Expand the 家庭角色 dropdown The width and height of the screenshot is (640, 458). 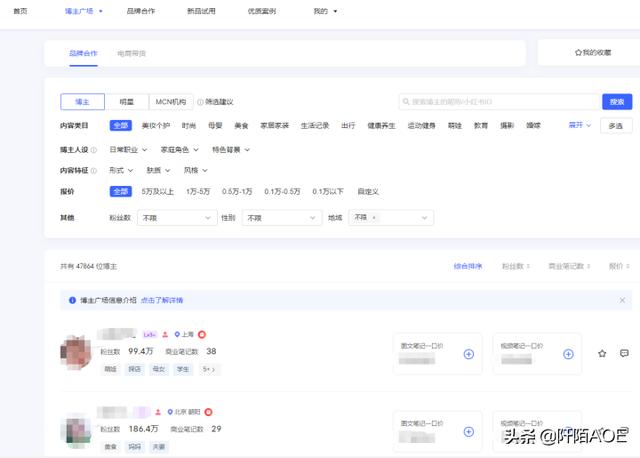180,150
